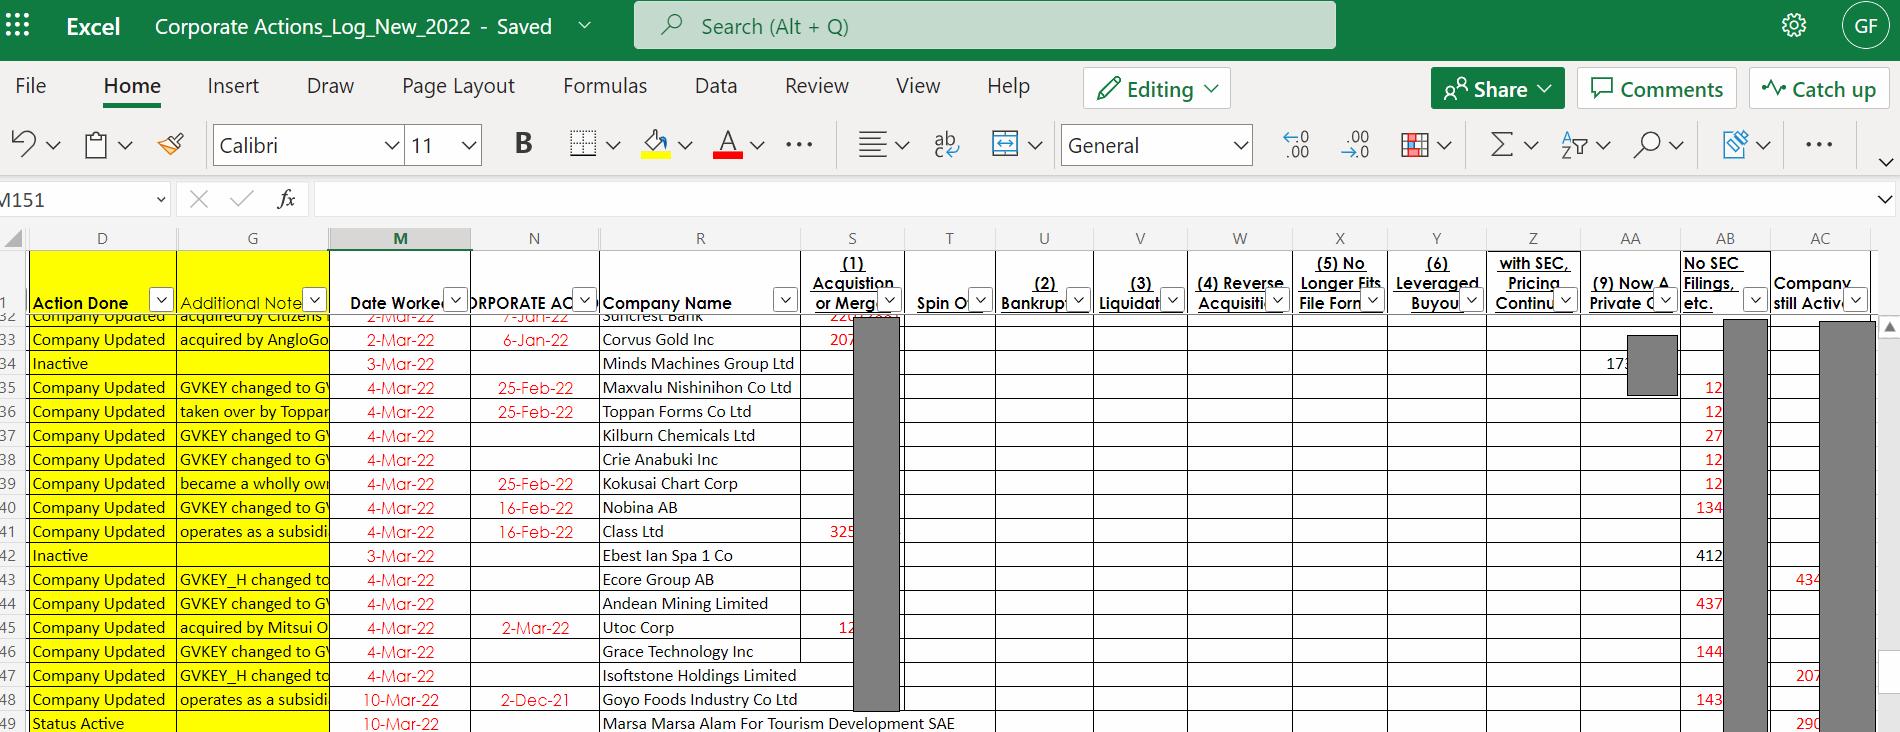Open the Review tab
1900x732 pixels.
click(x=817, y=86)
